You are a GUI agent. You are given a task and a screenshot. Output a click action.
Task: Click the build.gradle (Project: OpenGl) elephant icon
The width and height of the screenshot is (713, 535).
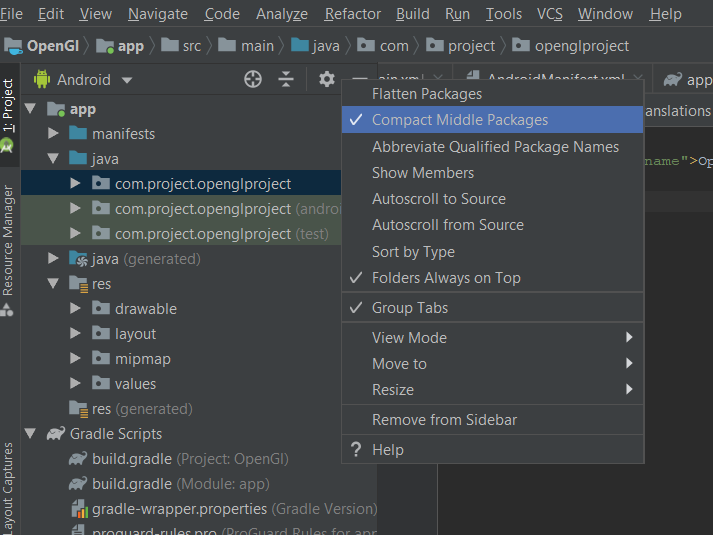coord(78,459)
